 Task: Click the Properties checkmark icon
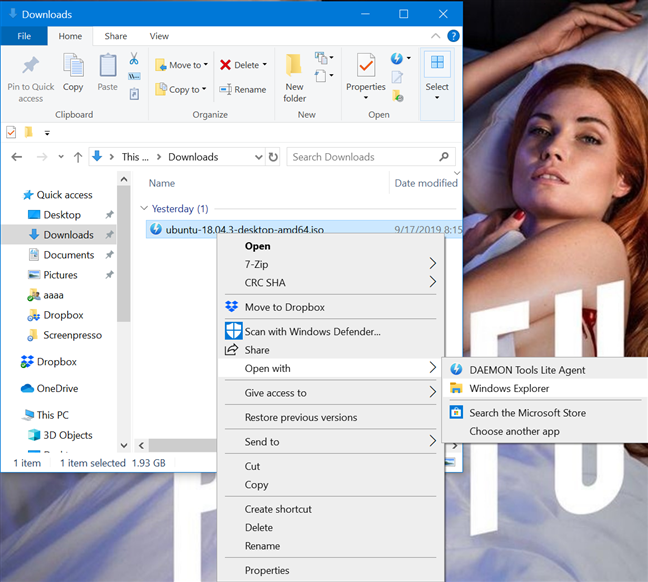point(366,65)
